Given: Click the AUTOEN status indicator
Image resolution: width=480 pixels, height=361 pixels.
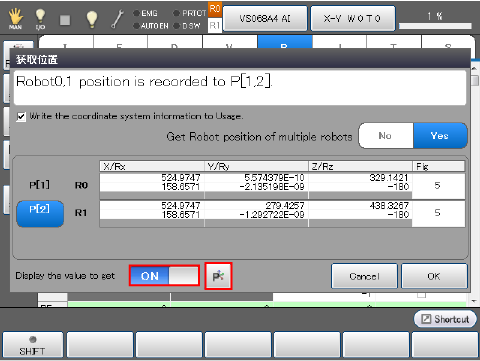Looking at the screenshot, I should click(x=151, y=26).
